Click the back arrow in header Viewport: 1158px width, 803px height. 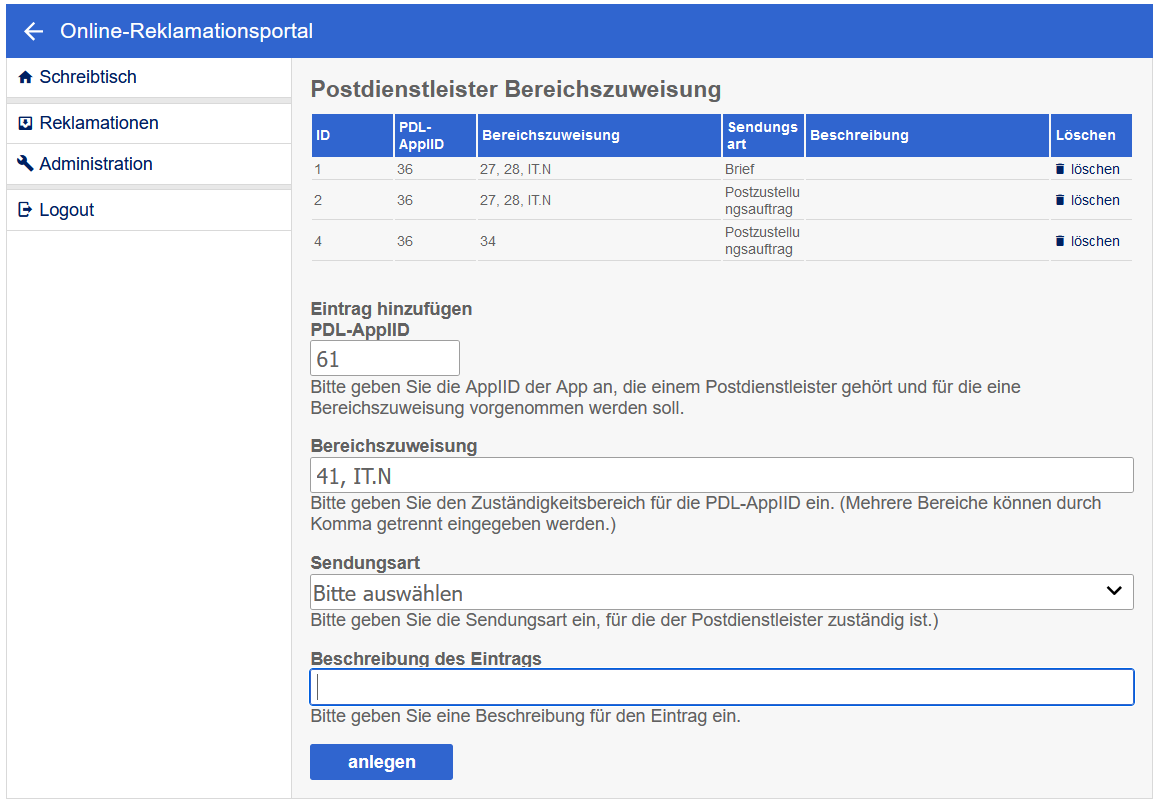tap(34, 31)
